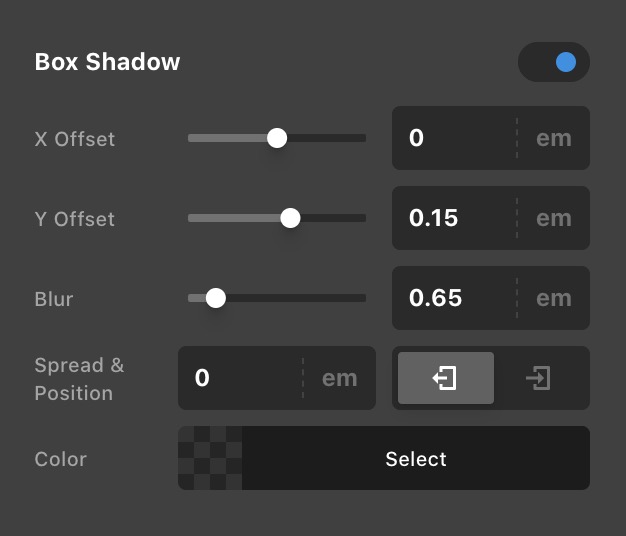Click the Box Shadow heading
This screenshot has height=536, width=626.
point(107,62)
